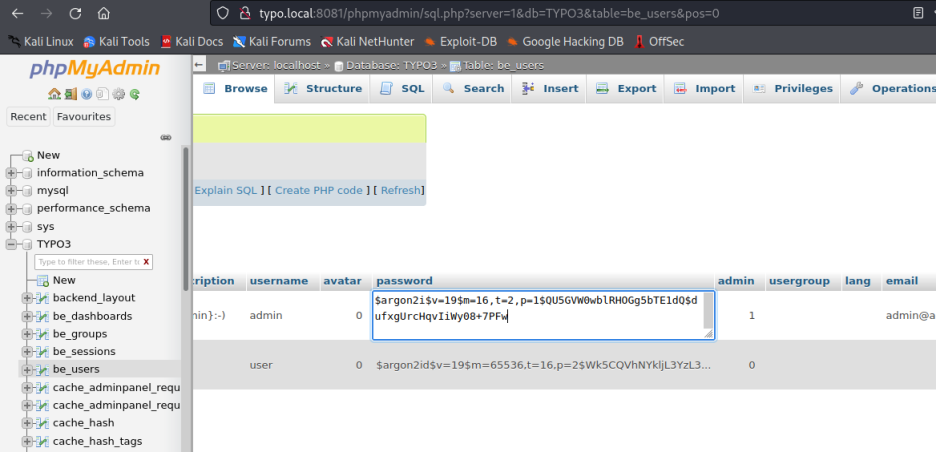Expand cache_hash_tags table node
Image resolution: width=936 pixels, height=452 pixels.
pyautogui.click(x=27, y=441)
